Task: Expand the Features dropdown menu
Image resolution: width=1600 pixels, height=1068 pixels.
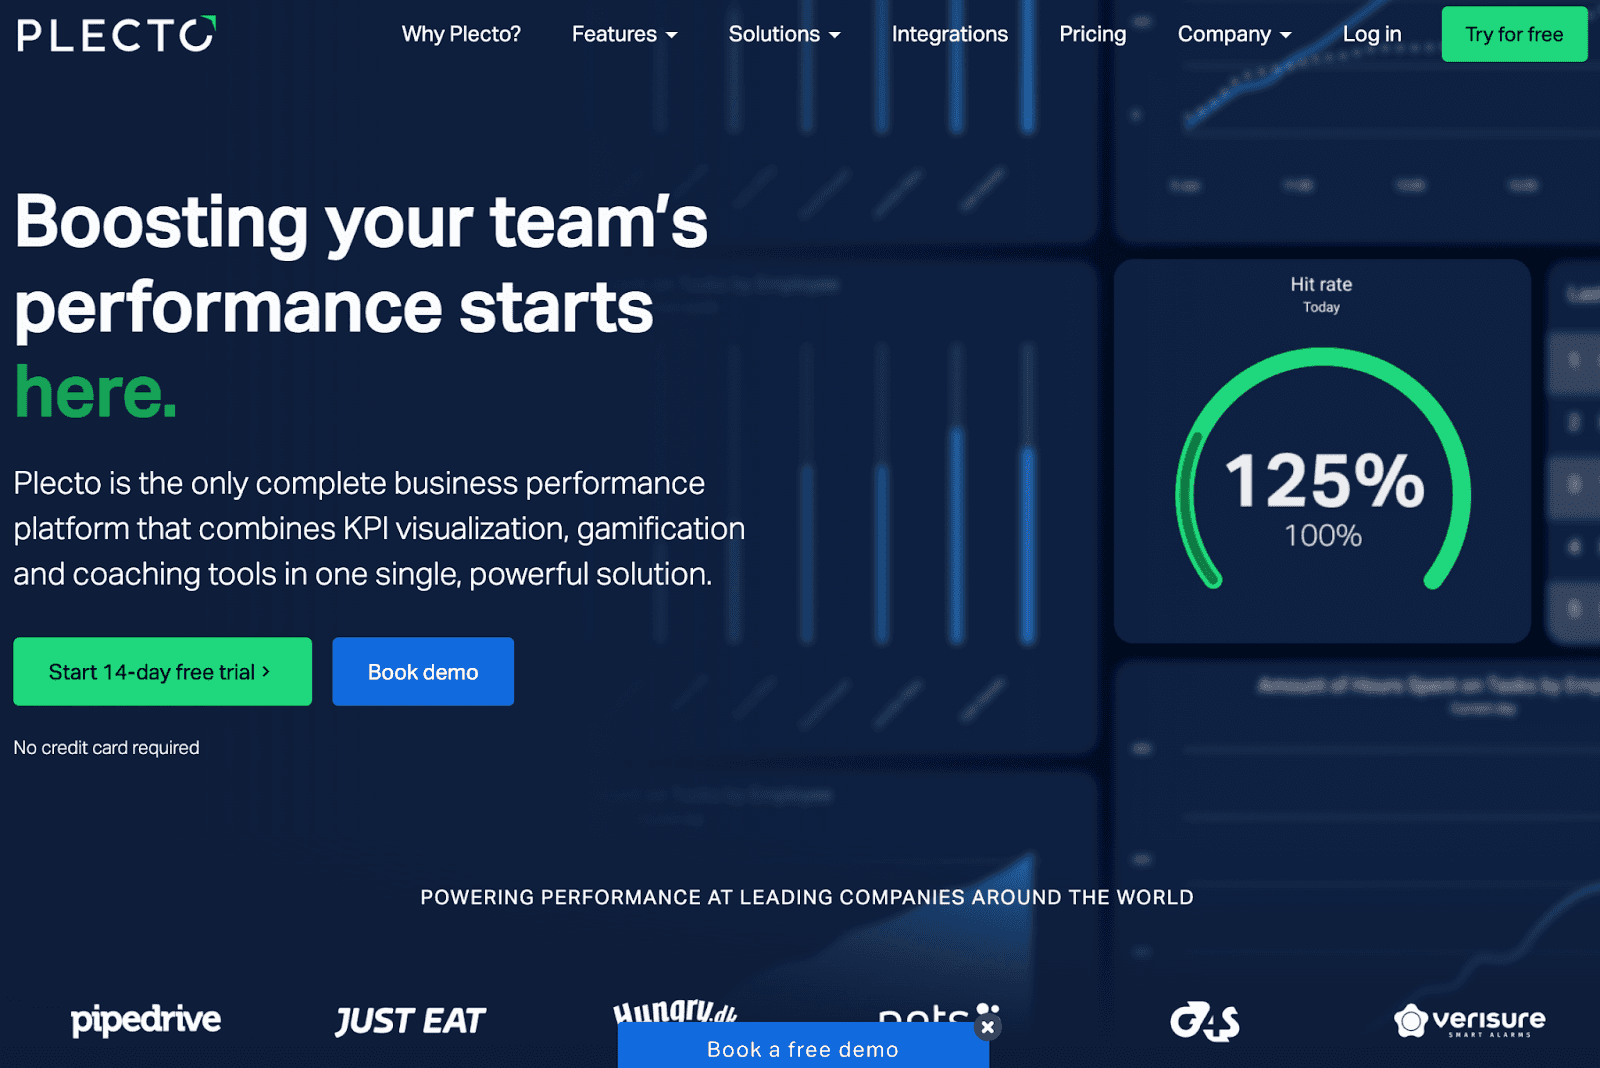Action: pos(625,34)
